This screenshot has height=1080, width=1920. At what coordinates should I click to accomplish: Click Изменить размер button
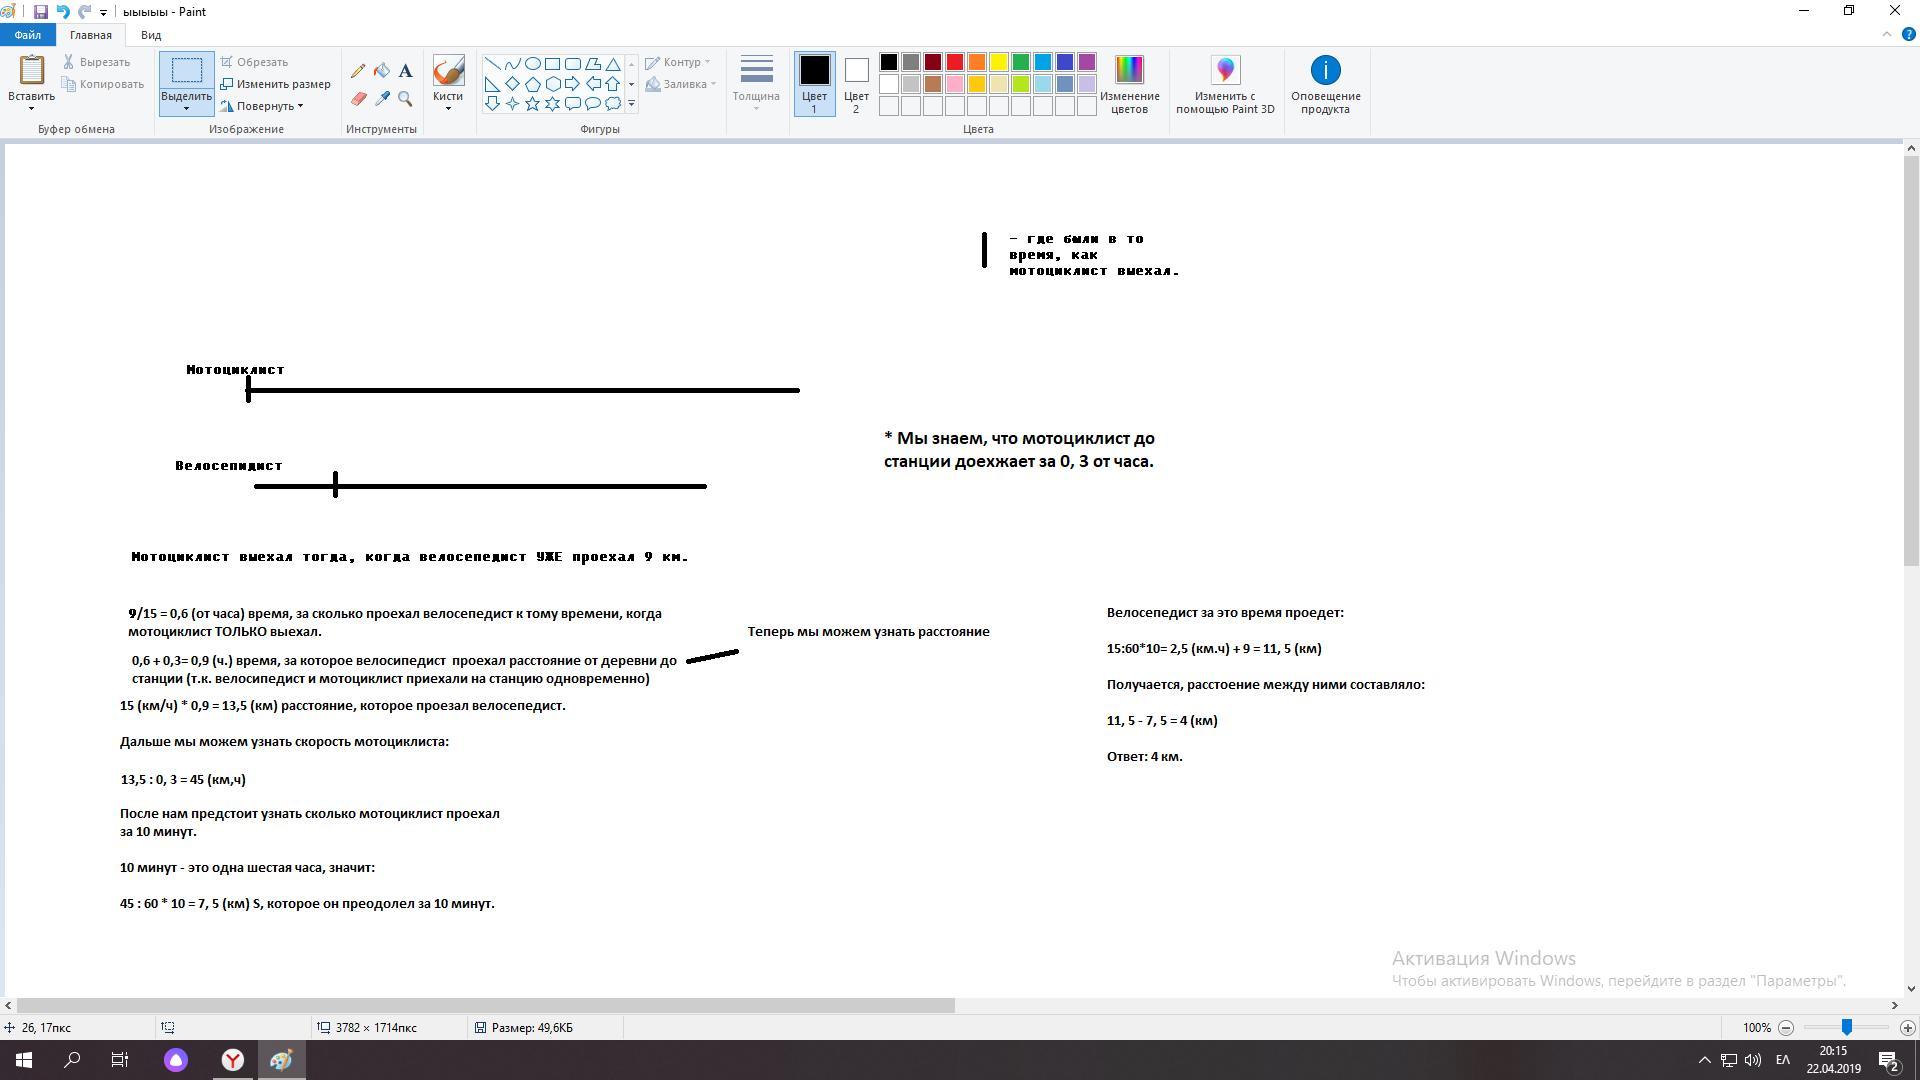point(276,84)
